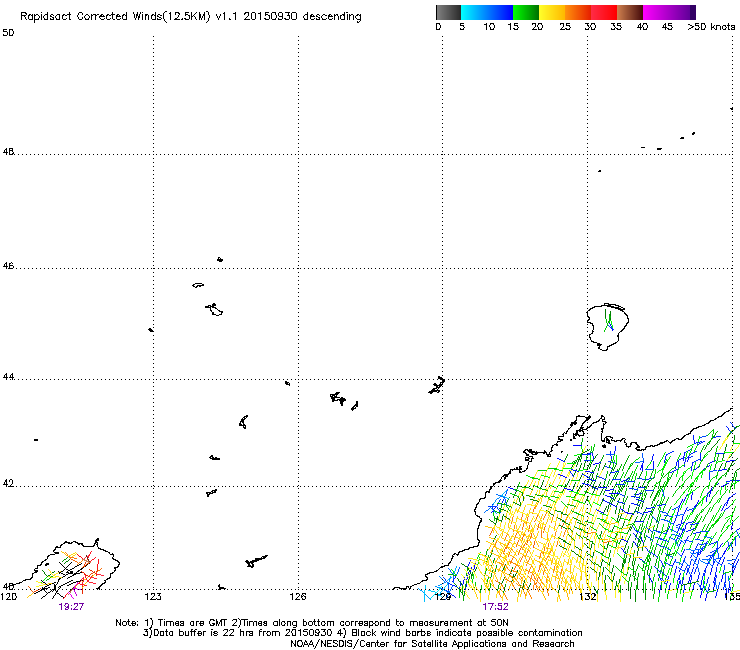740x650 pixels.
Task: Click the magenta 40-45 knots legend segment
Action: coord(656,12)
